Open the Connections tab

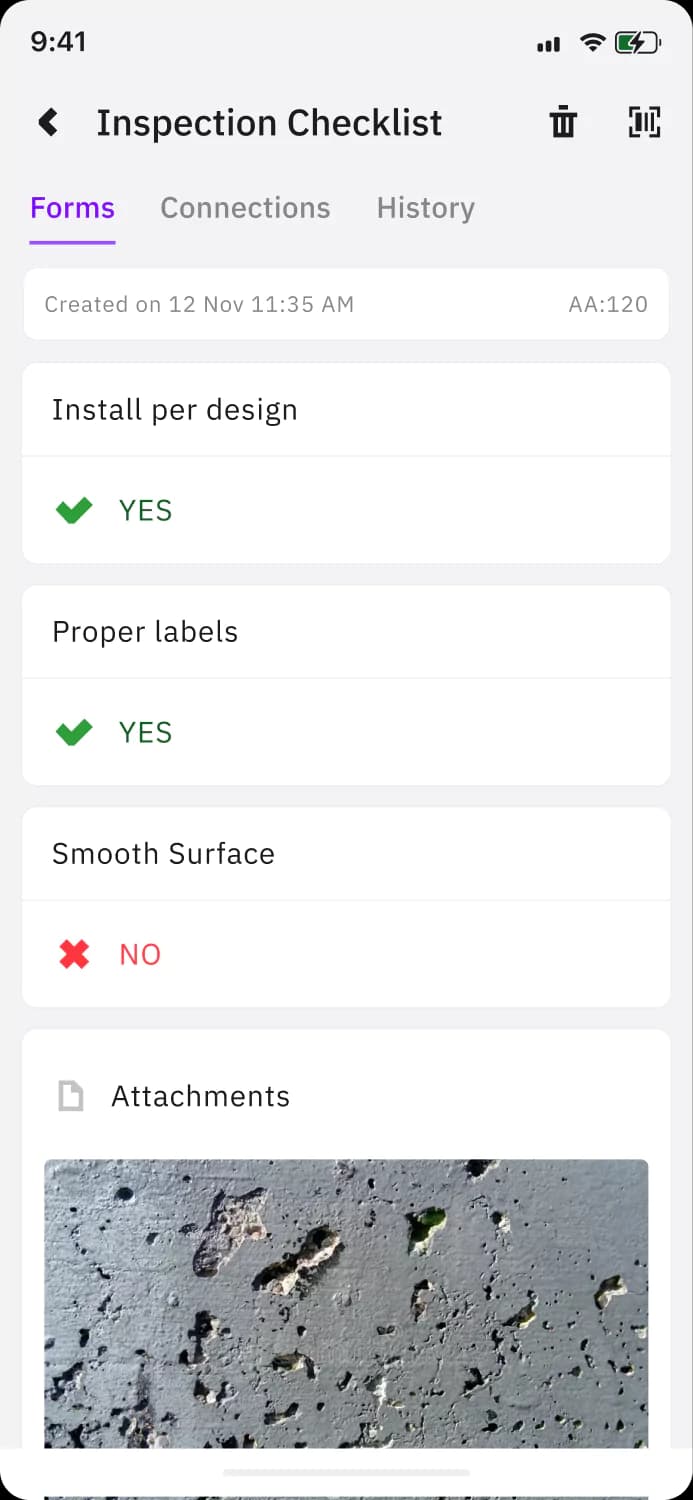point(245,208)
